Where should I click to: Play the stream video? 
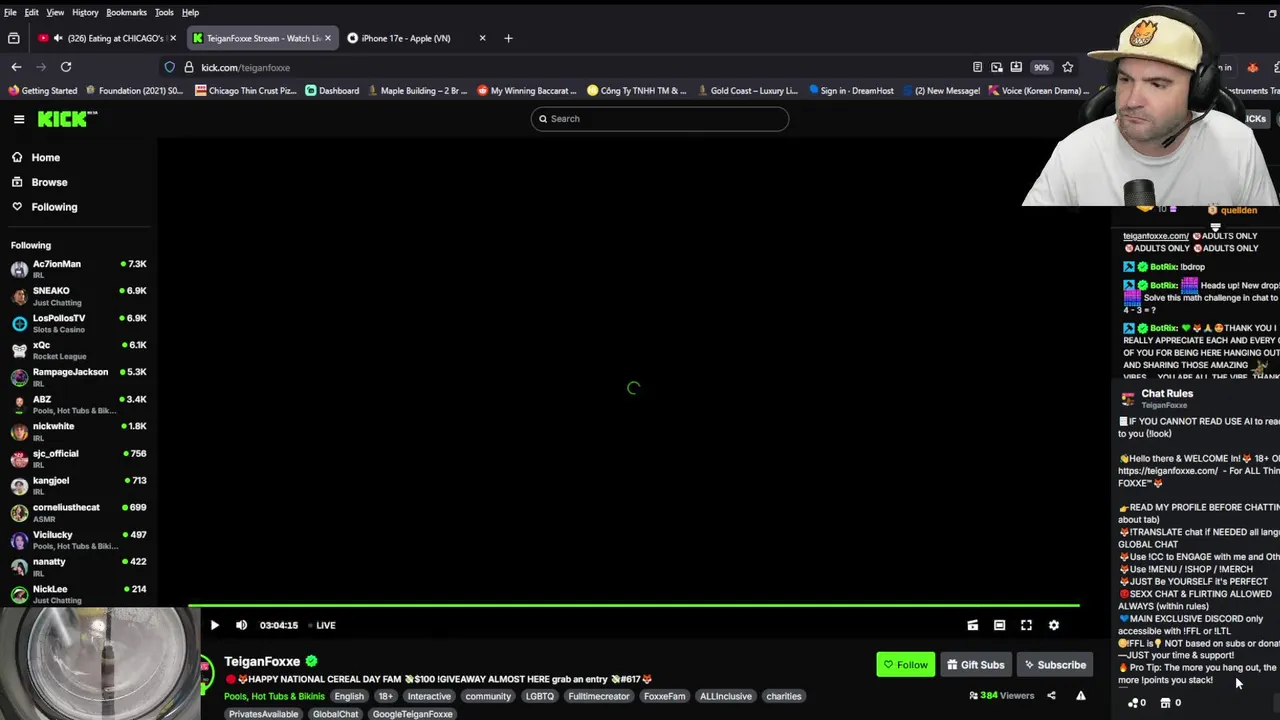point(214,625)
